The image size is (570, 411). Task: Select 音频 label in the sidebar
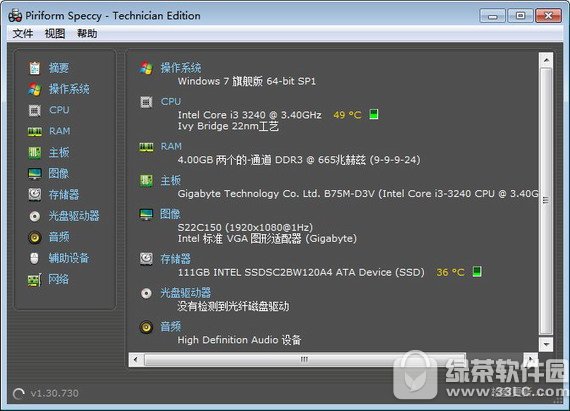click(x=59, y=237)
